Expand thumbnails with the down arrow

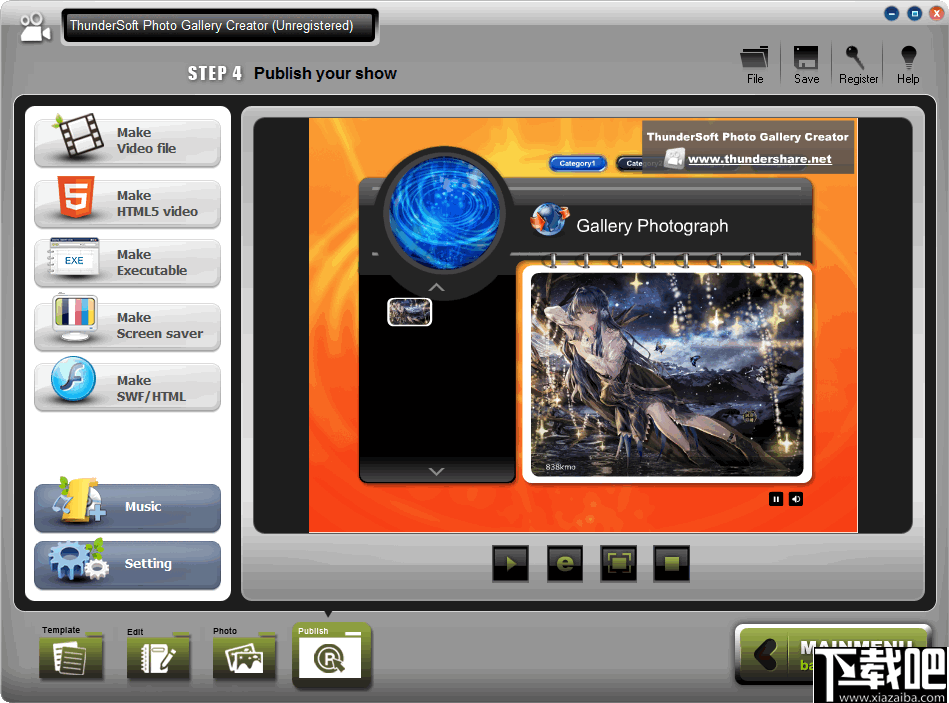(437, 470)
